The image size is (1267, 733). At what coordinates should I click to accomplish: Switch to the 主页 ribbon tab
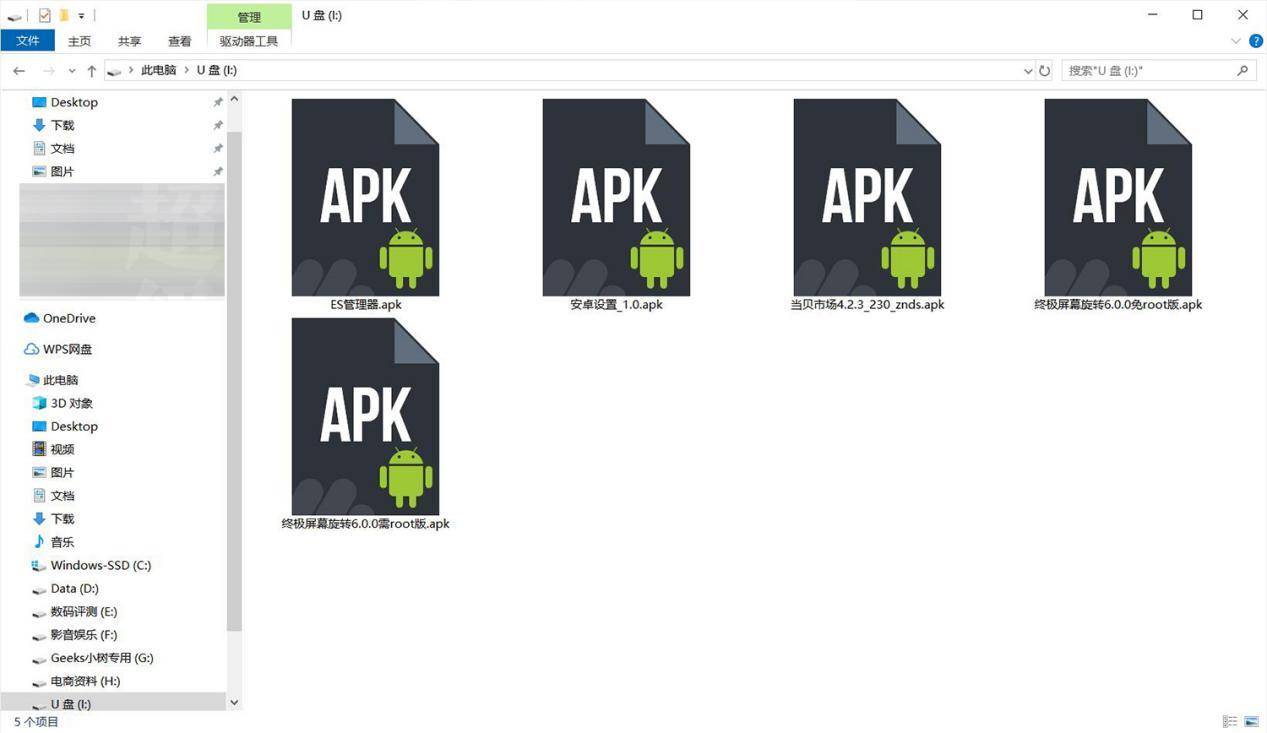tap(79, 41)
